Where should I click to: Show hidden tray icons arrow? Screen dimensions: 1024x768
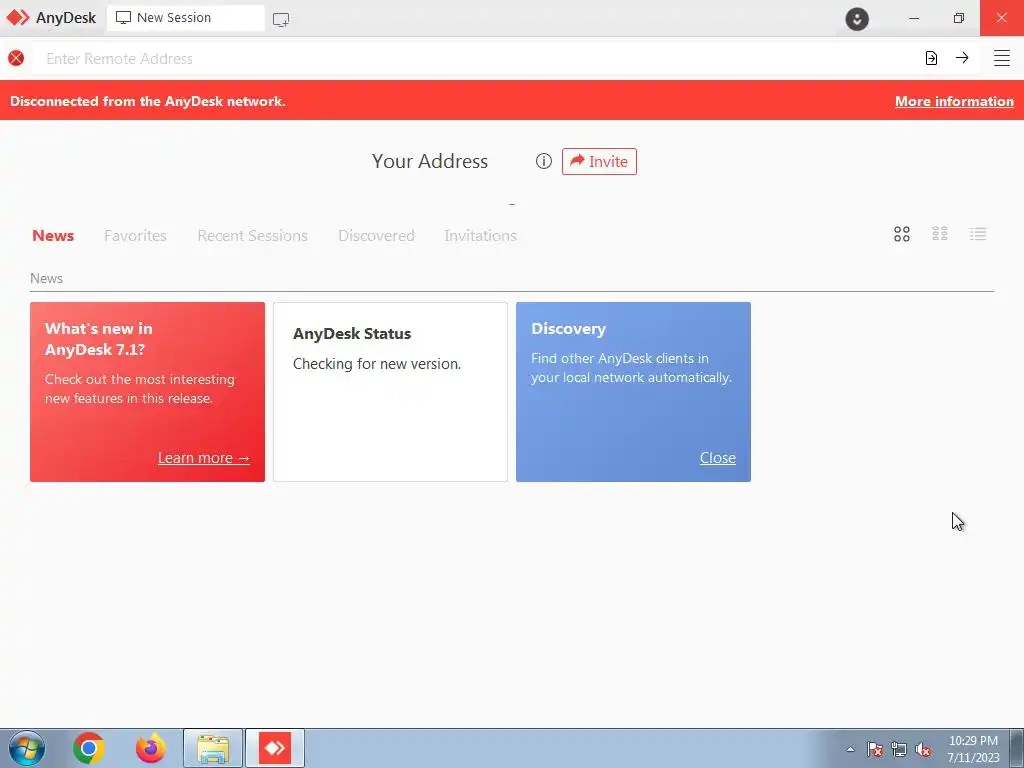click(x=850, y=749)
